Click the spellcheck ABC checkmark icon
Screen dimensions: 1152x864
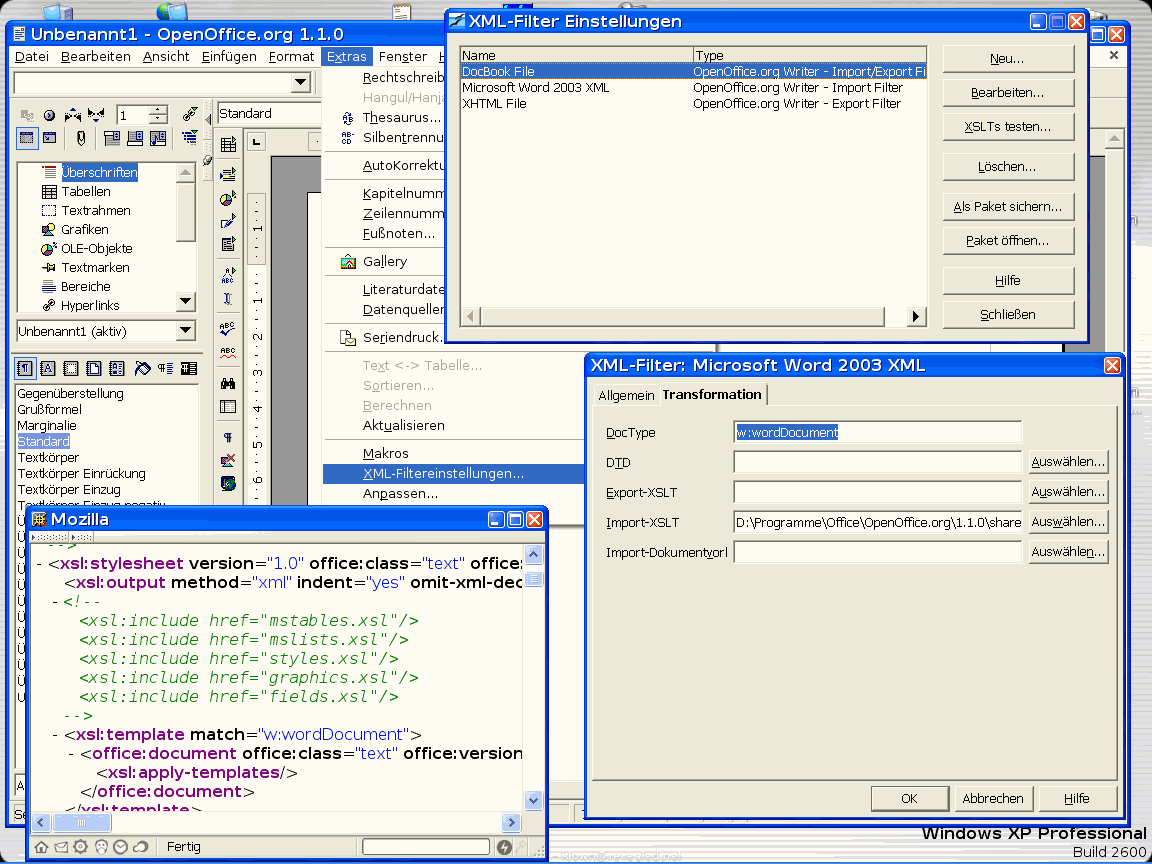pos(228,328)
